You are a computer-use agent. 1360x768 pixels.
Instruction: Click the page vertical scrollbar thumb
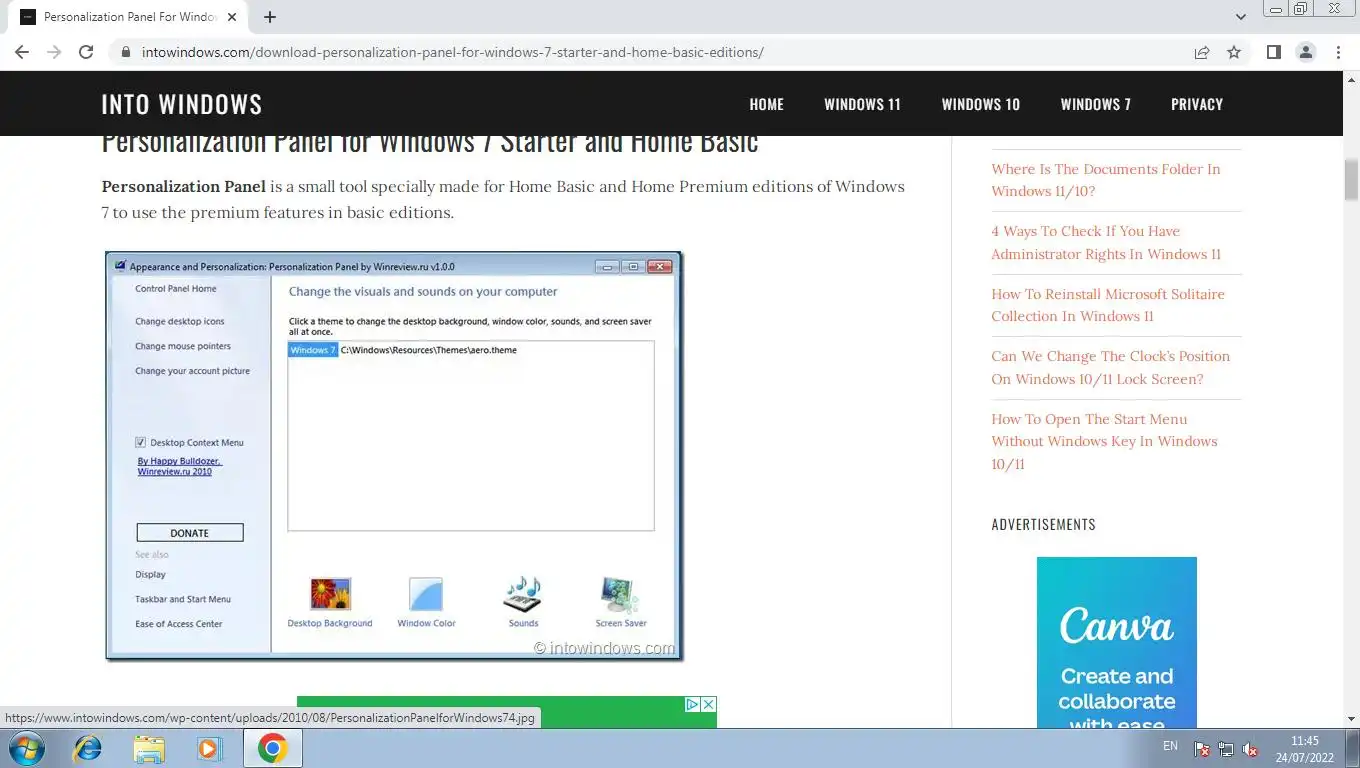(x=1351, y=180)
